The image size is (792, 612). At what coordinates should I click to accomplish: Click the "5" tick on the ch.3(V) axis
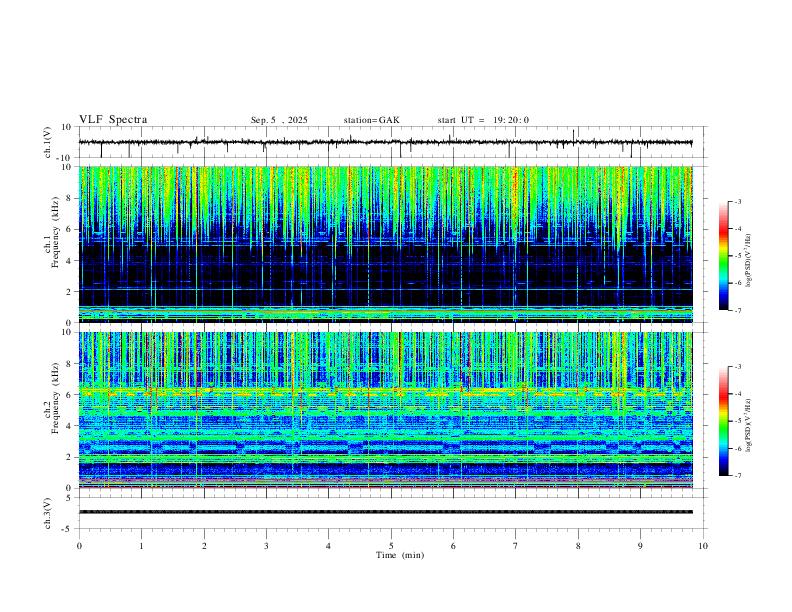click(x=69, y=497)
